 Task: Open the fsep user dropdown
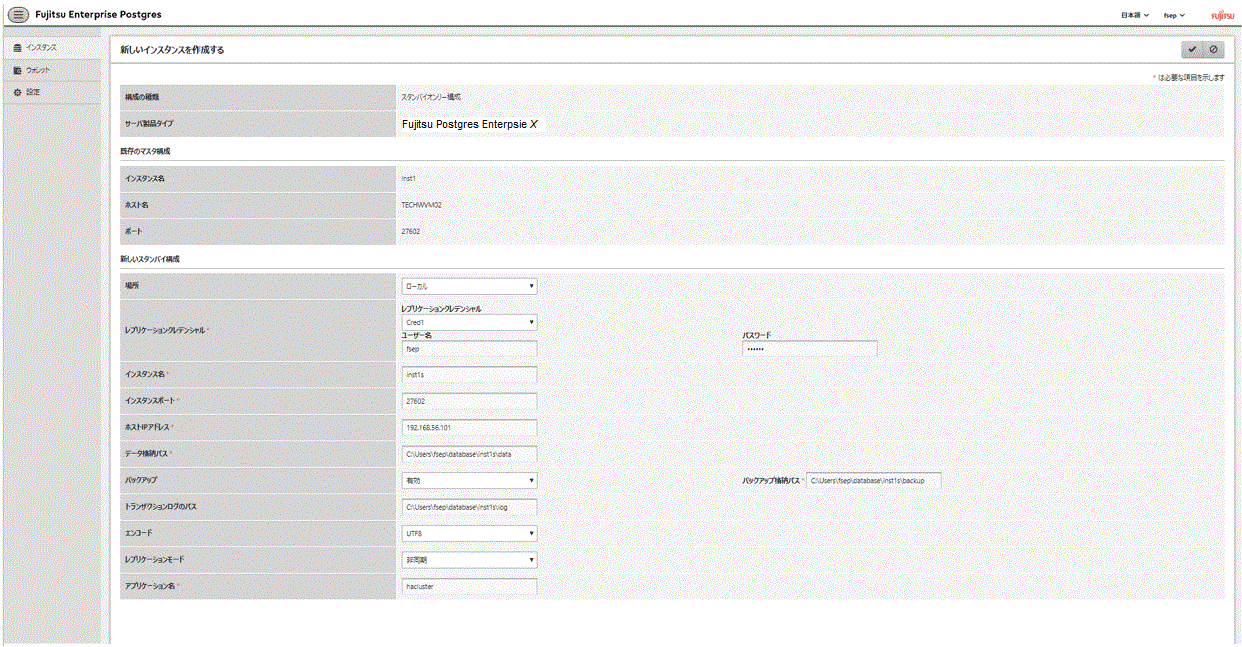pos(1174,16)
